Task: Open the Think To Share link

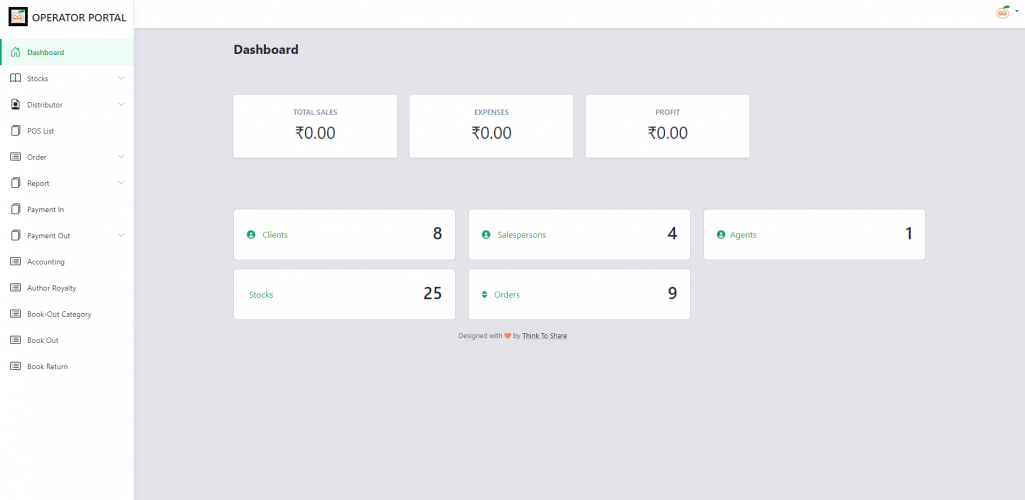Action: coord(544,336)
